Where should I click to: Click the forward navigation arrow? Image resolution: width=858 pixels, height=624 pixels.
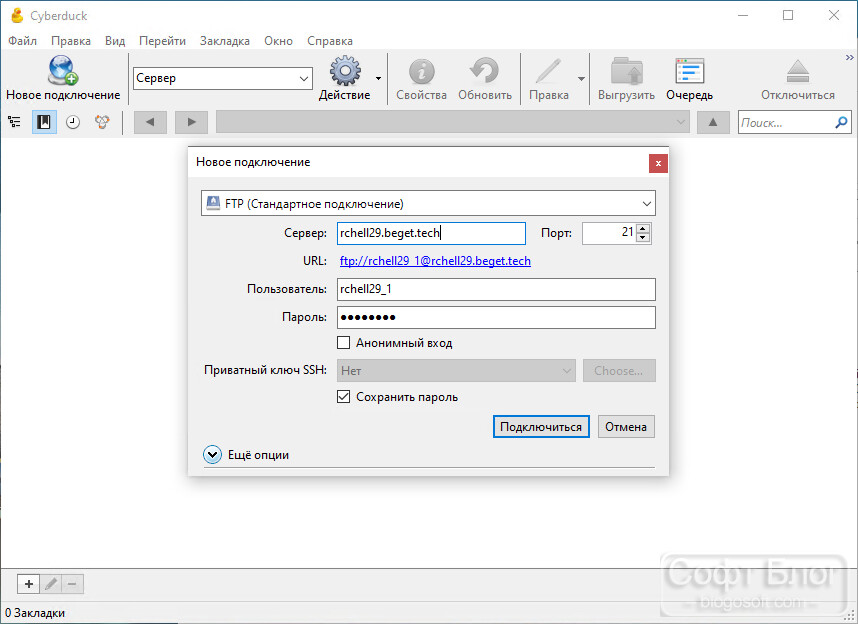pyautogui.click(x=192, y=122)
